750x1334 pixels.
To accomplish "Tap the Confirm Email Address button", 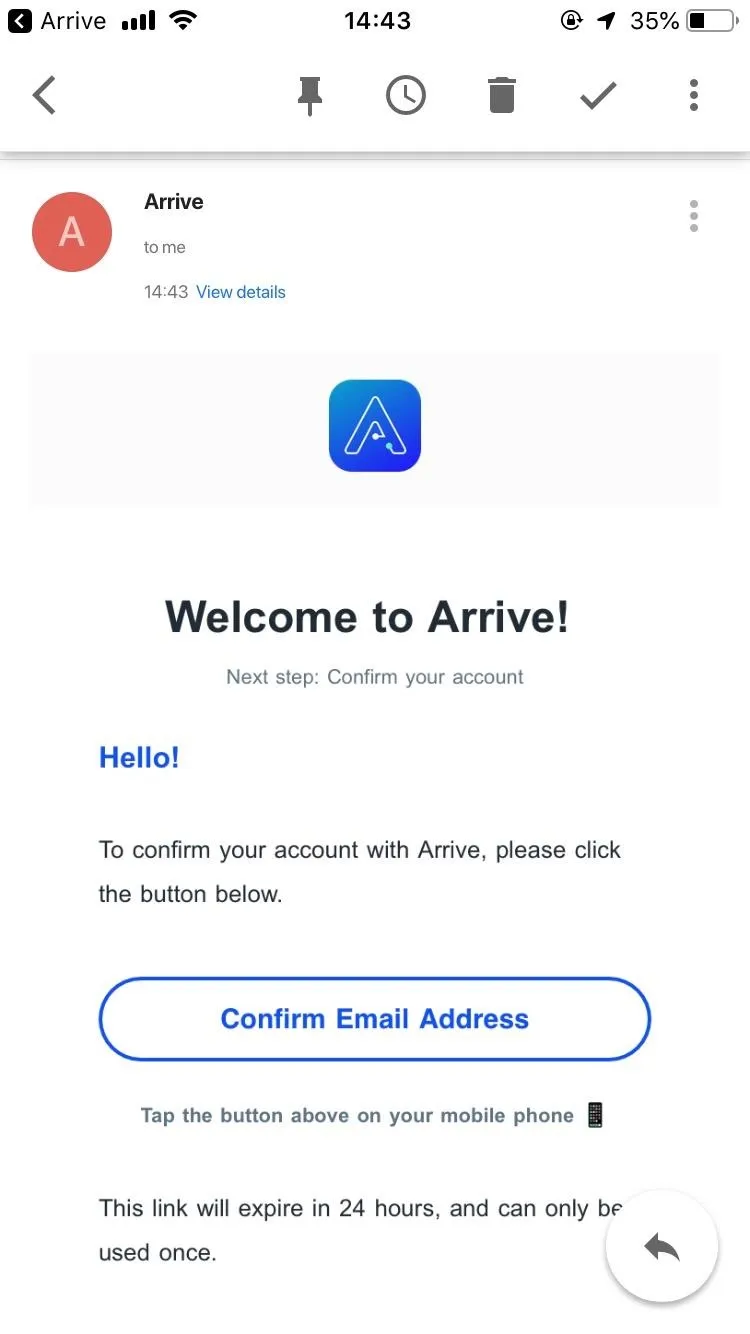I will point(375,1019).
